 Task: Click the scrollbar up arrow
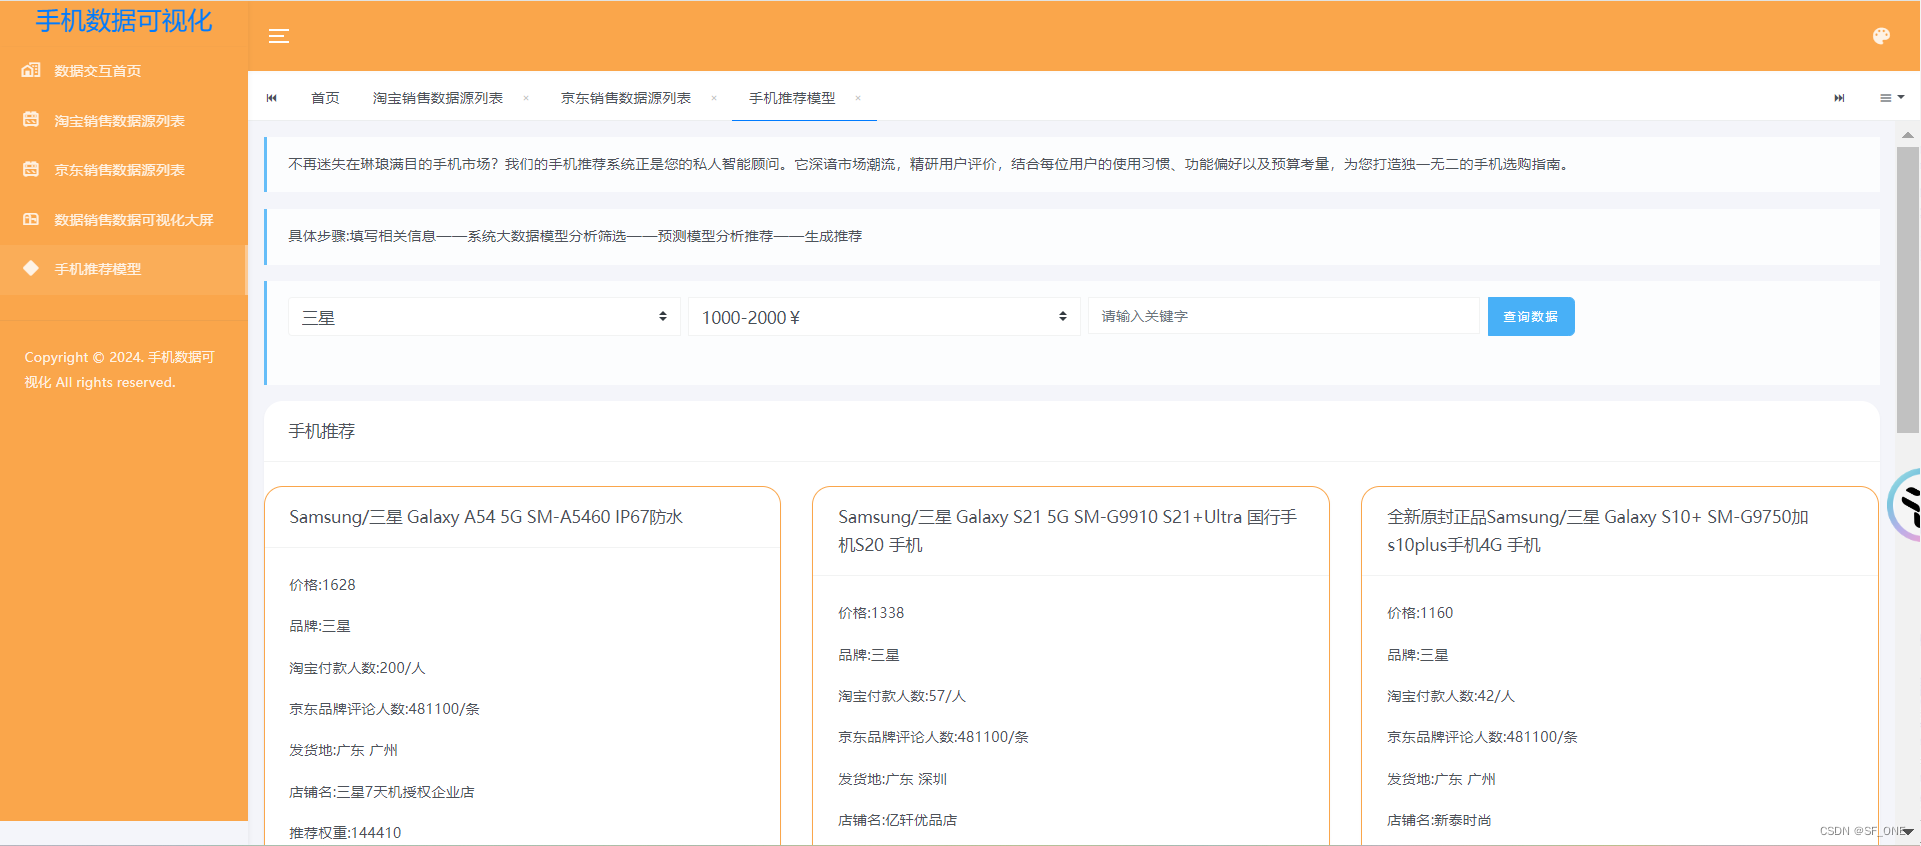pos(1908,134)
